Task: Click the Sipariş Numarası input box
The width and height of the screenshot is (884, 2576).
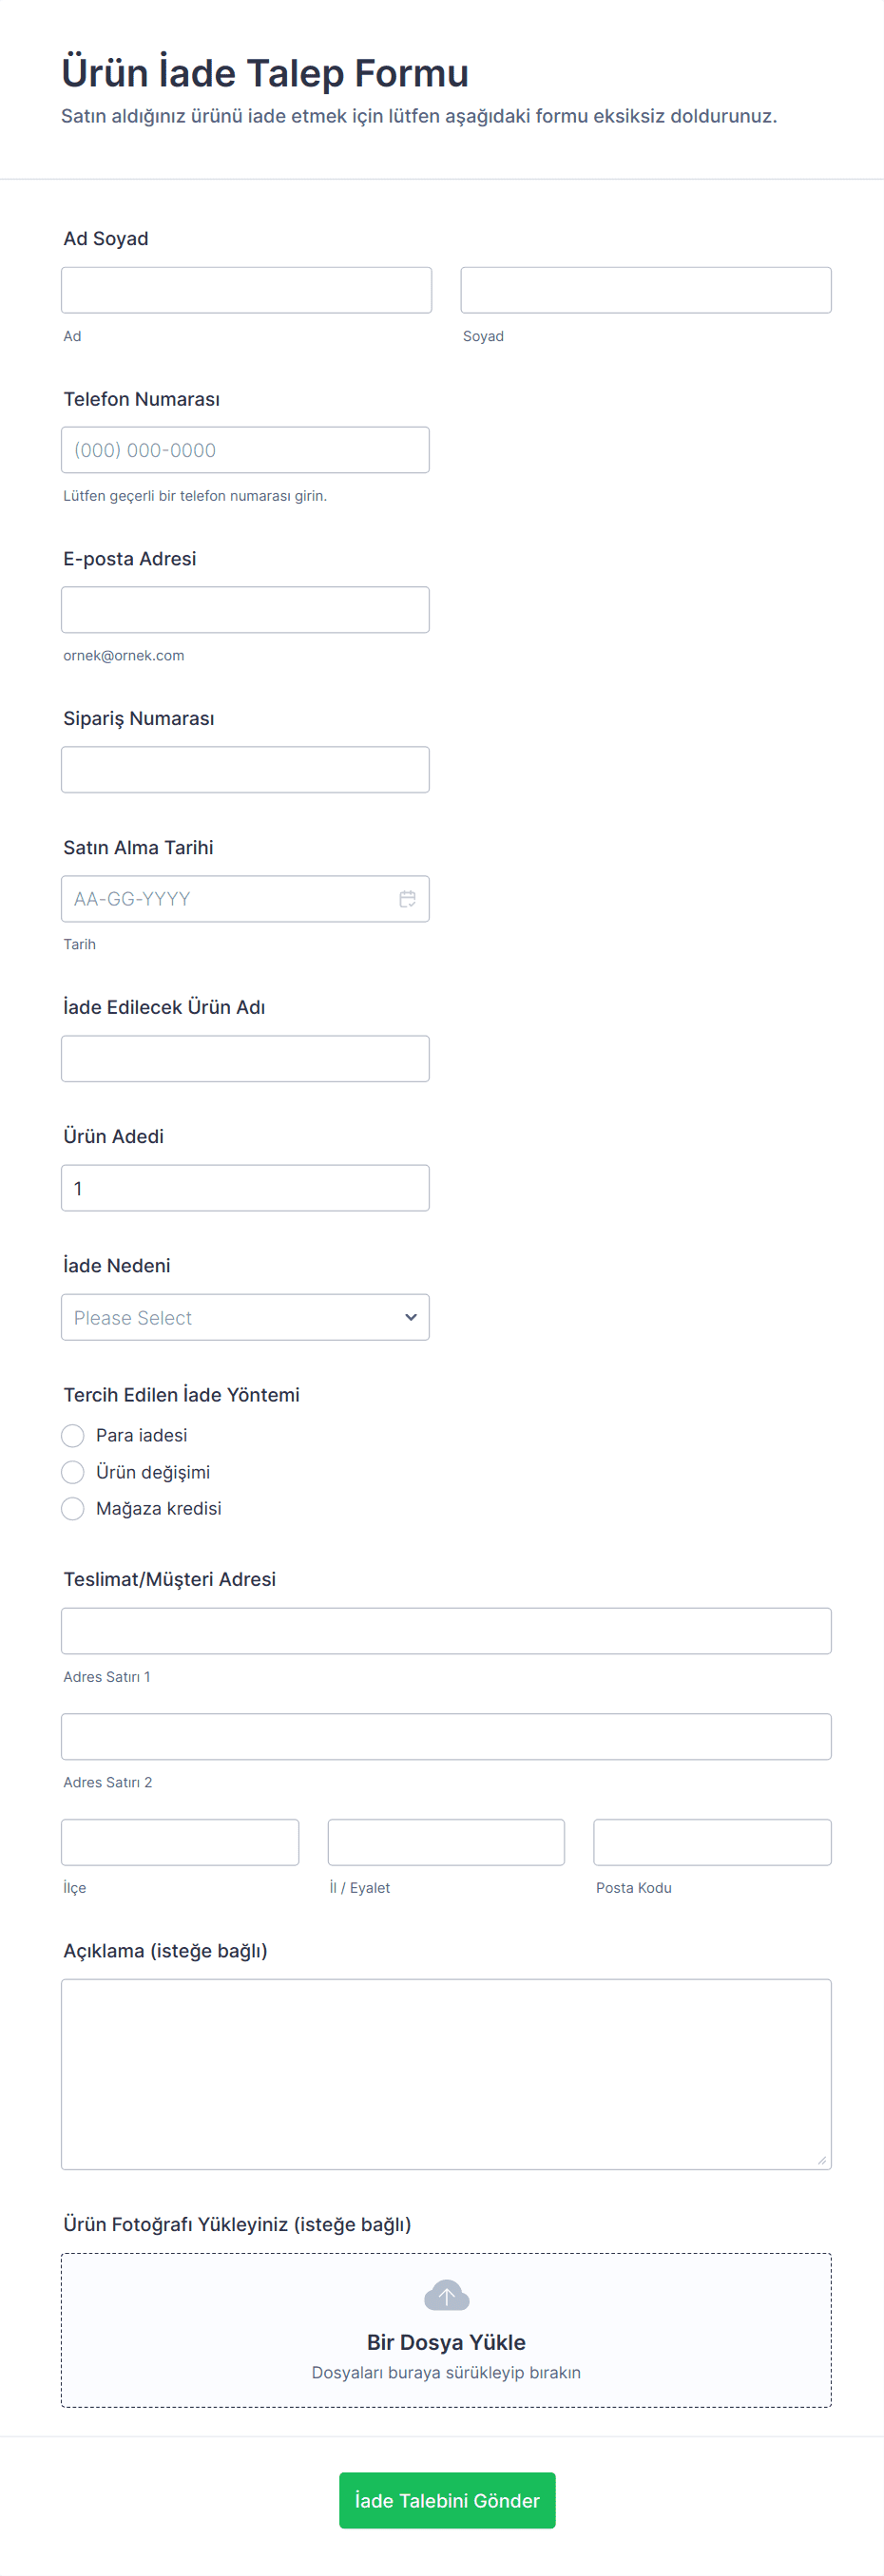Action: (245, 770)
